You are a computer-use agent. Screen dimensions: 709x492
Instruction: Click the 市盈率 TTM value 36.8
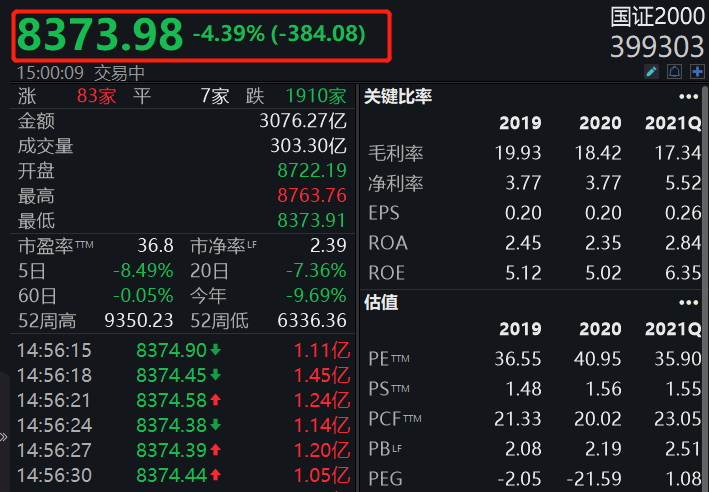tap(156, 246)
